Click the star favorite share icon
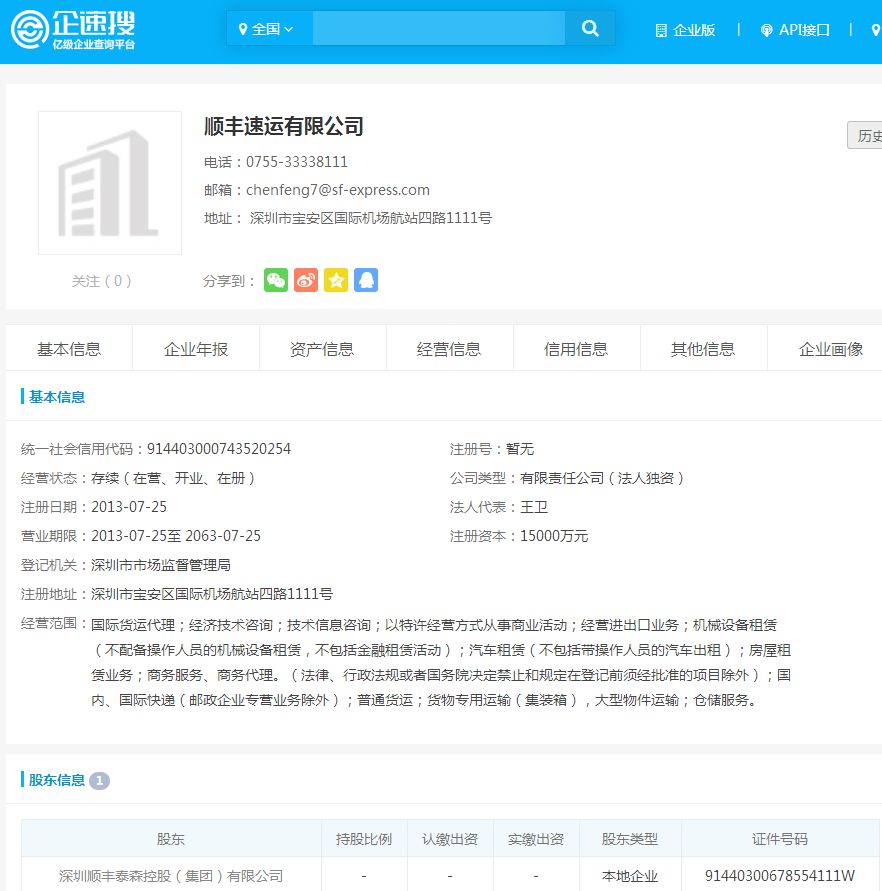Screen dimensions: 882x891 pyautogui.click(x=336, y=280)
